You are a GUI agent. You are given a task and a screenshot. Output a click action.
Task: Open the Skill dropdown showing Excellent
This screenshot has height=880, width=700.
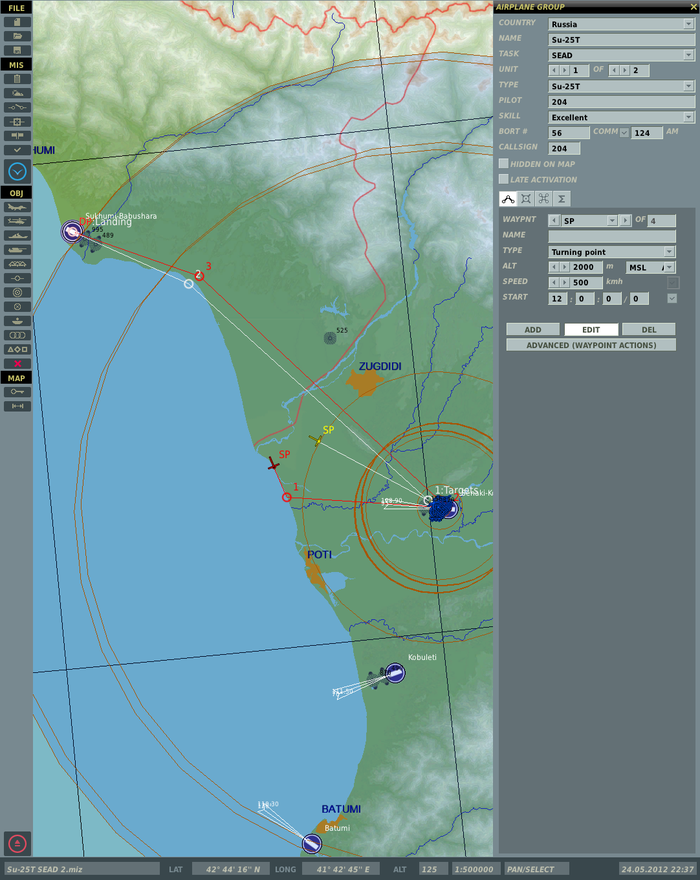point(621,117)
